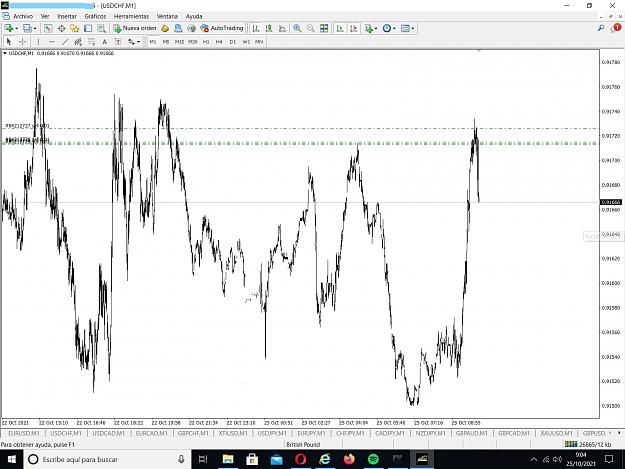The image size is (625, 469).
Task: Switch chart to candlesticks
Action: pos(269,28)
